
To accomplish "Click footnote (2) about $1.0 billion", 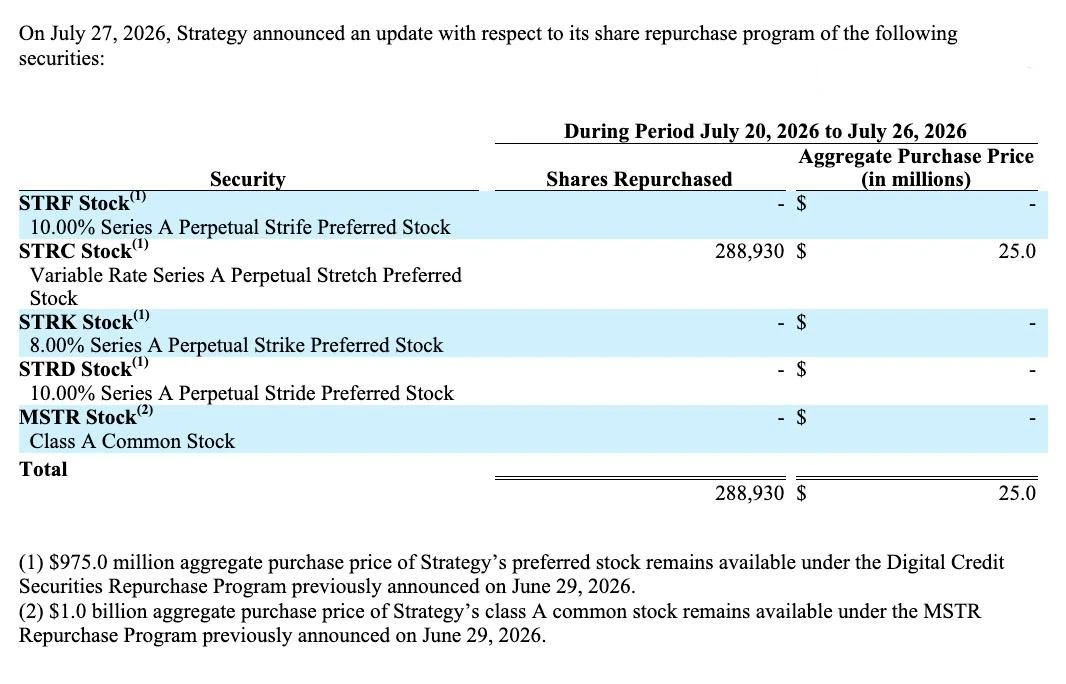I will click(x=500, y=623).
